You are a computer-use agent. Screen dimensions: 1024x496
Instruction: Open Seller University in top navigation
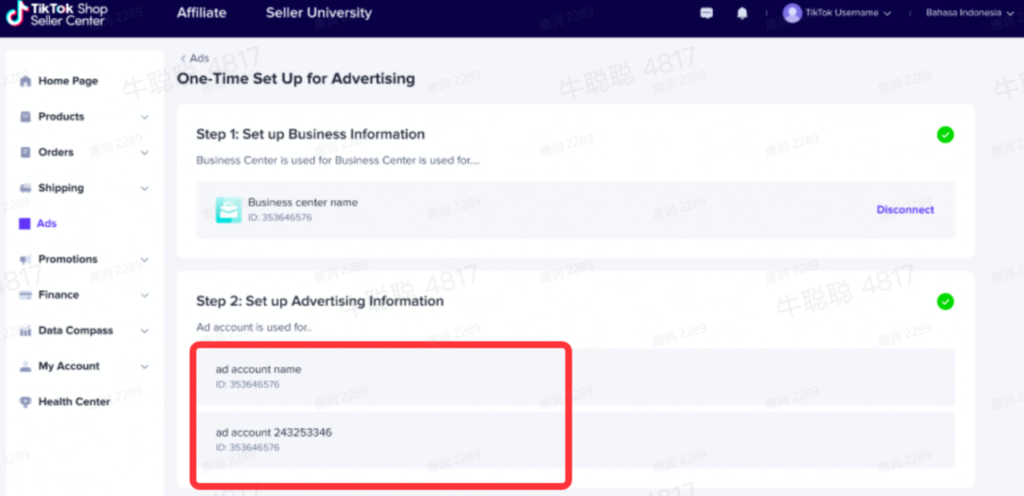pyautogui.click(x=318, y=13)
